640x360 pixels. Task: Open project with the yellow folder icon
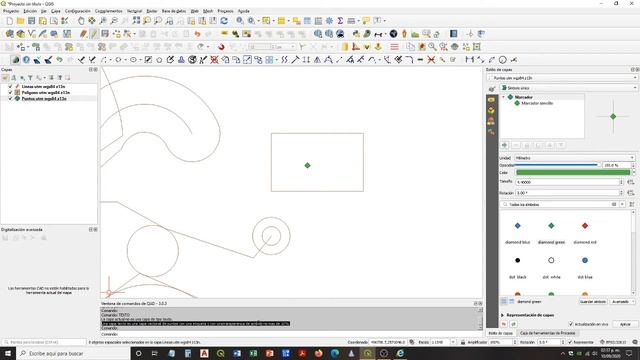tap(20, 21)
